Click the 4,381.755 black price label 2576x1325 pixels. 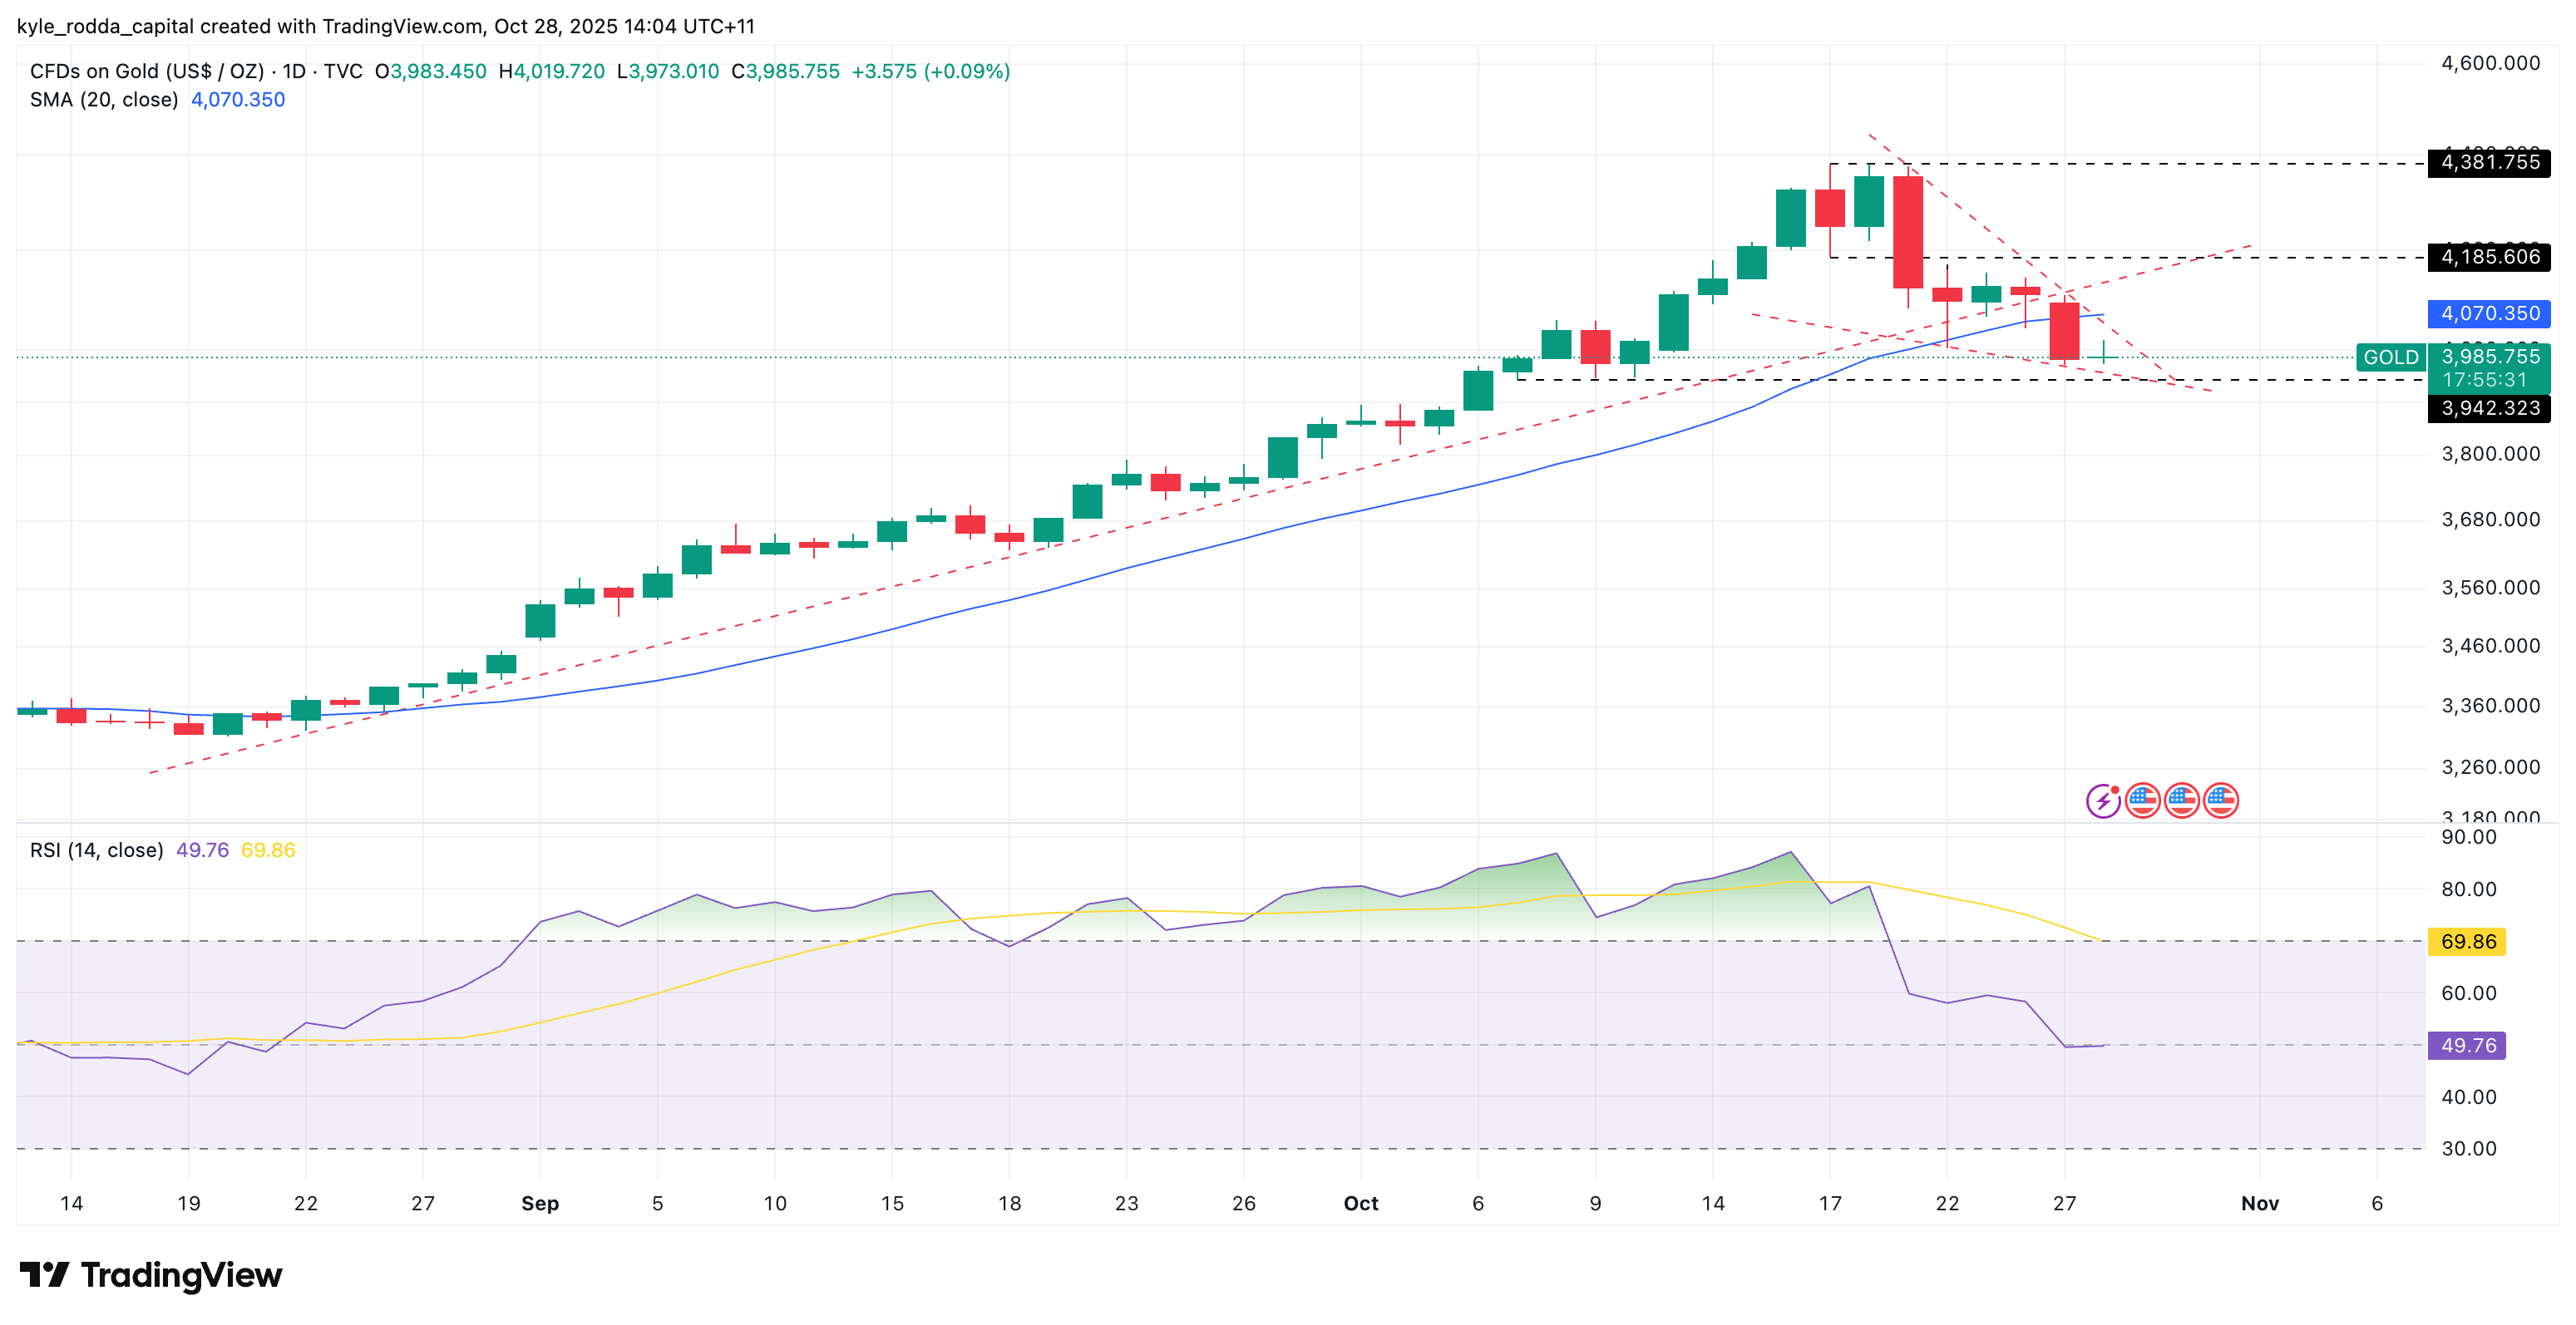click(x=2489, y=162)
